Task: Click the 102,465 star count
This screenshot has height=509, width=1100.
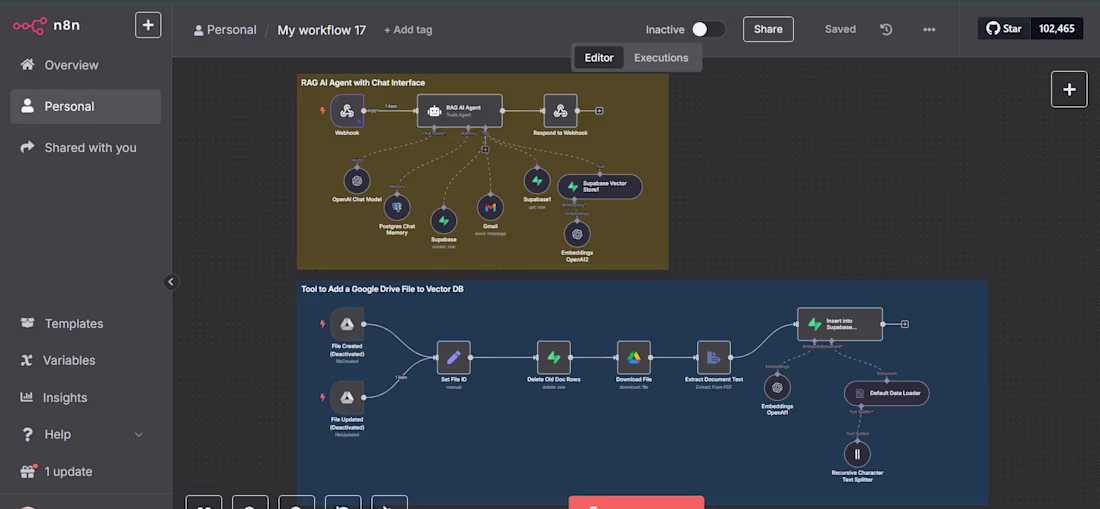Action: [1057, 29]
